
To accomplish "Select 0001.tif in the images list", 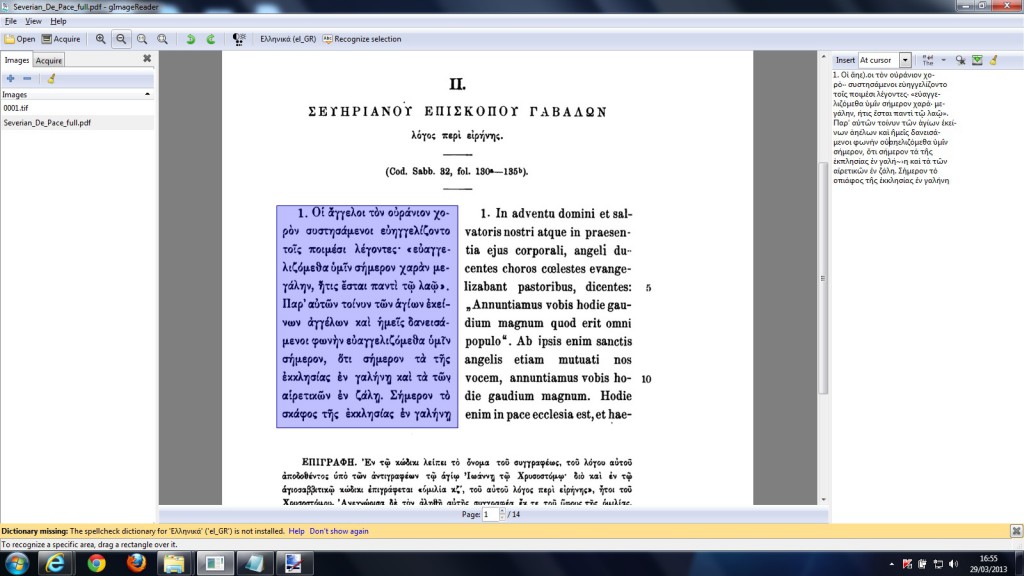I will tap(77, 108).
